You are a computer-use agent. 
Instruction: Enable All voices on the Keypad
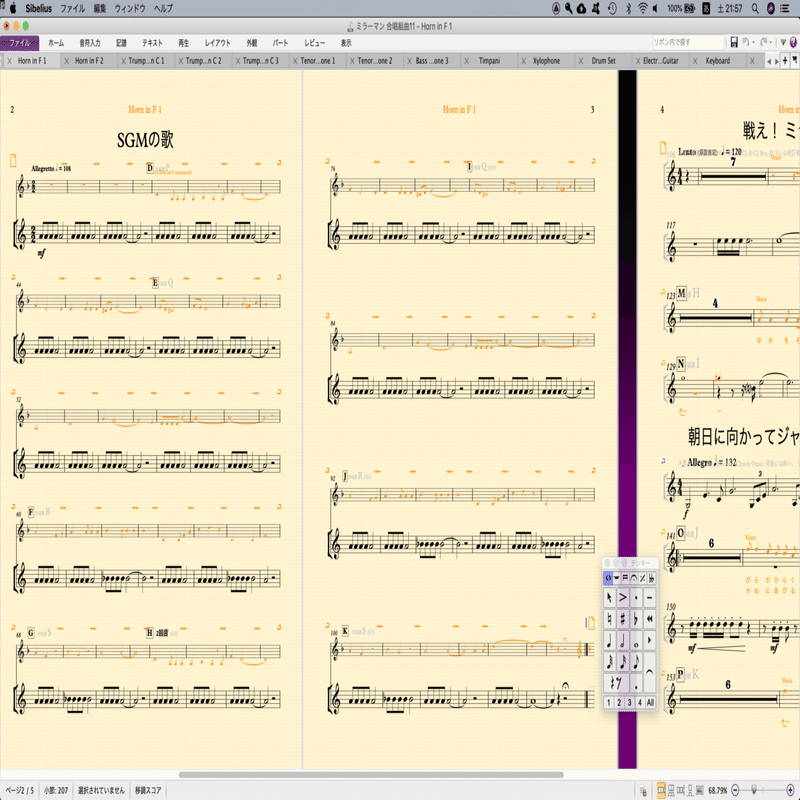click(651, 700)
